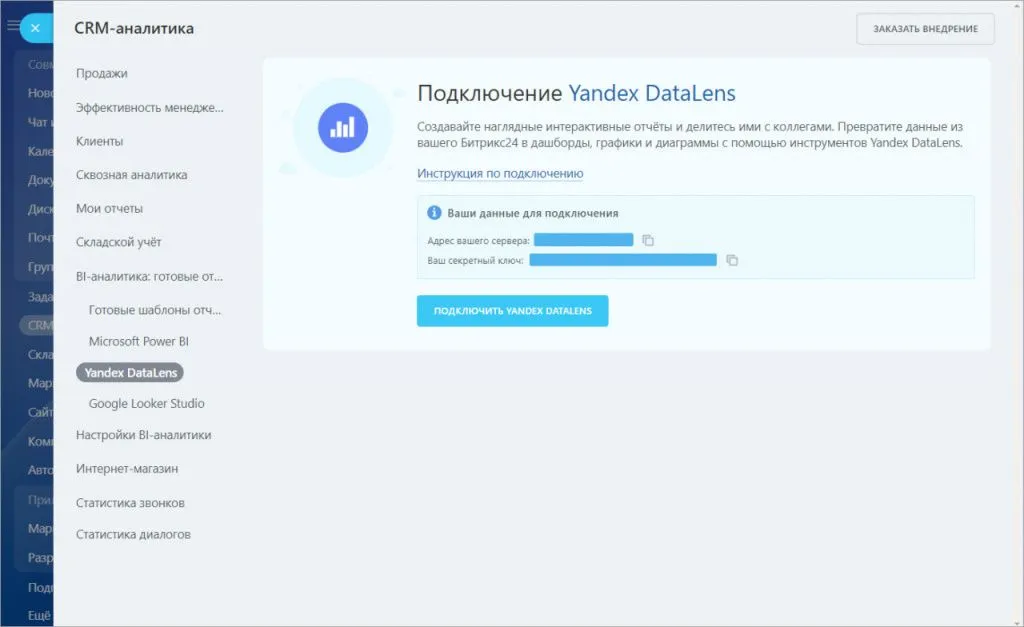Go to the Клиенты section

click(100, 142)
